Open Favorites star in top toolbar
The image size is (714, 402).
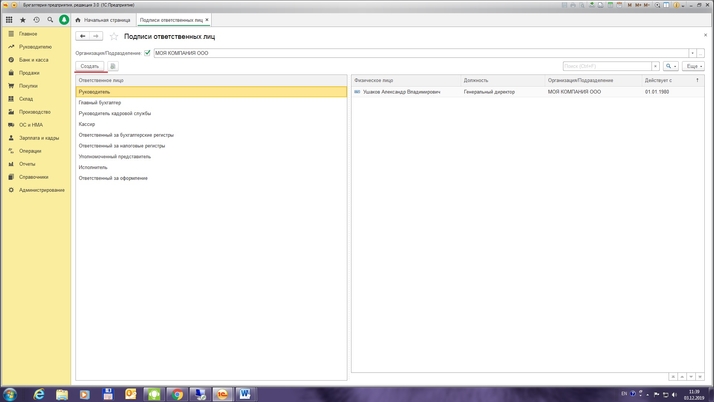[23, 20]
